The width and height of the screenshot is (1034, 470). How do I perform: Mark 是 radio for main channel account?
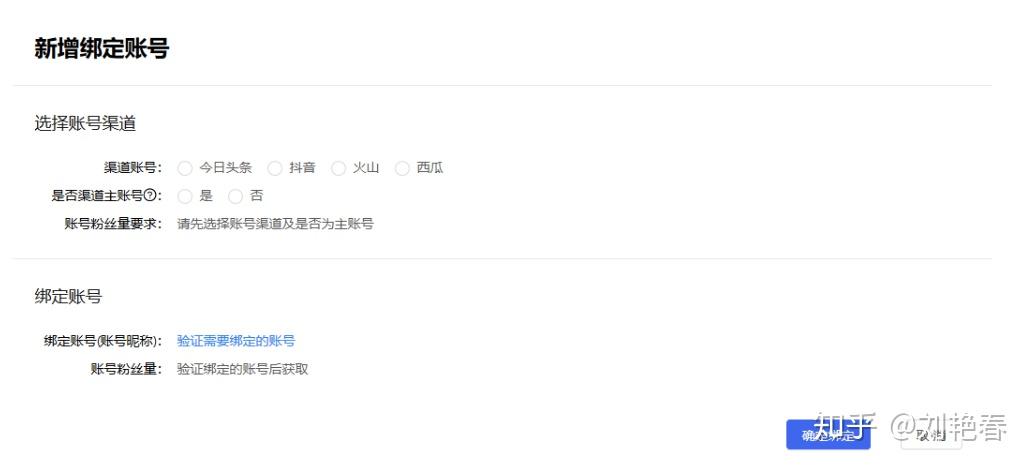tap(185, 196)
